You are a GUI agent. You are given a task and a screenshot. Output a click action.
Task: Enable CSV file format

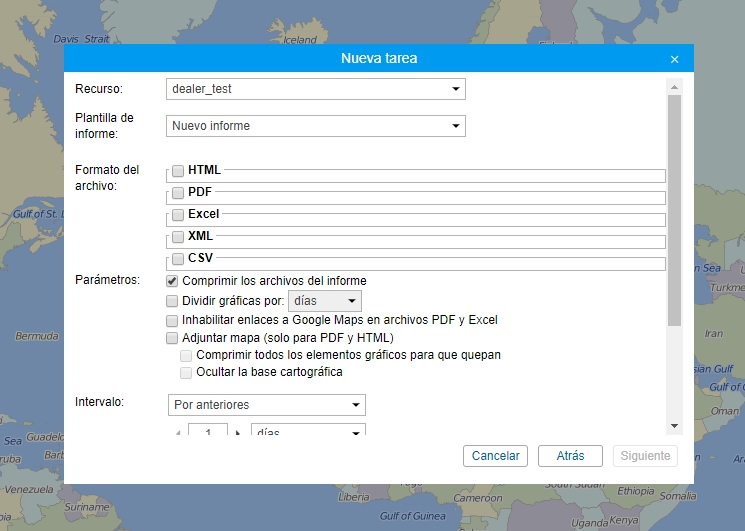[x=177, y=259]
